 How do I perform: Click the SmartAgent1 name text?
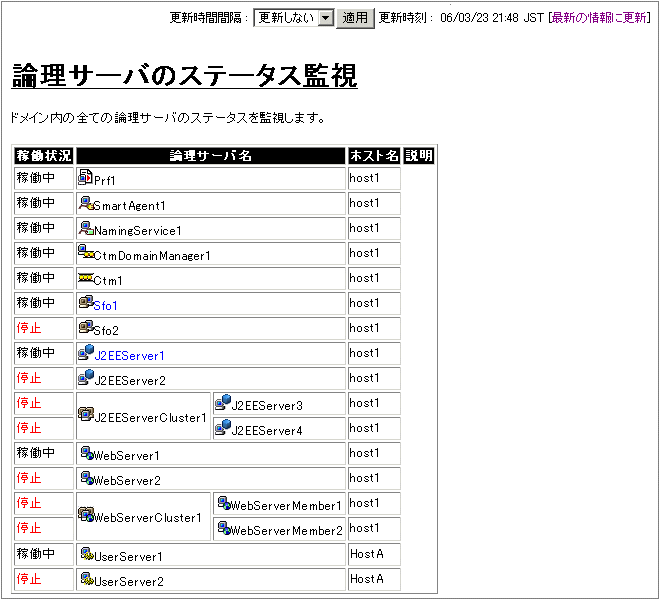pos(129,205)
